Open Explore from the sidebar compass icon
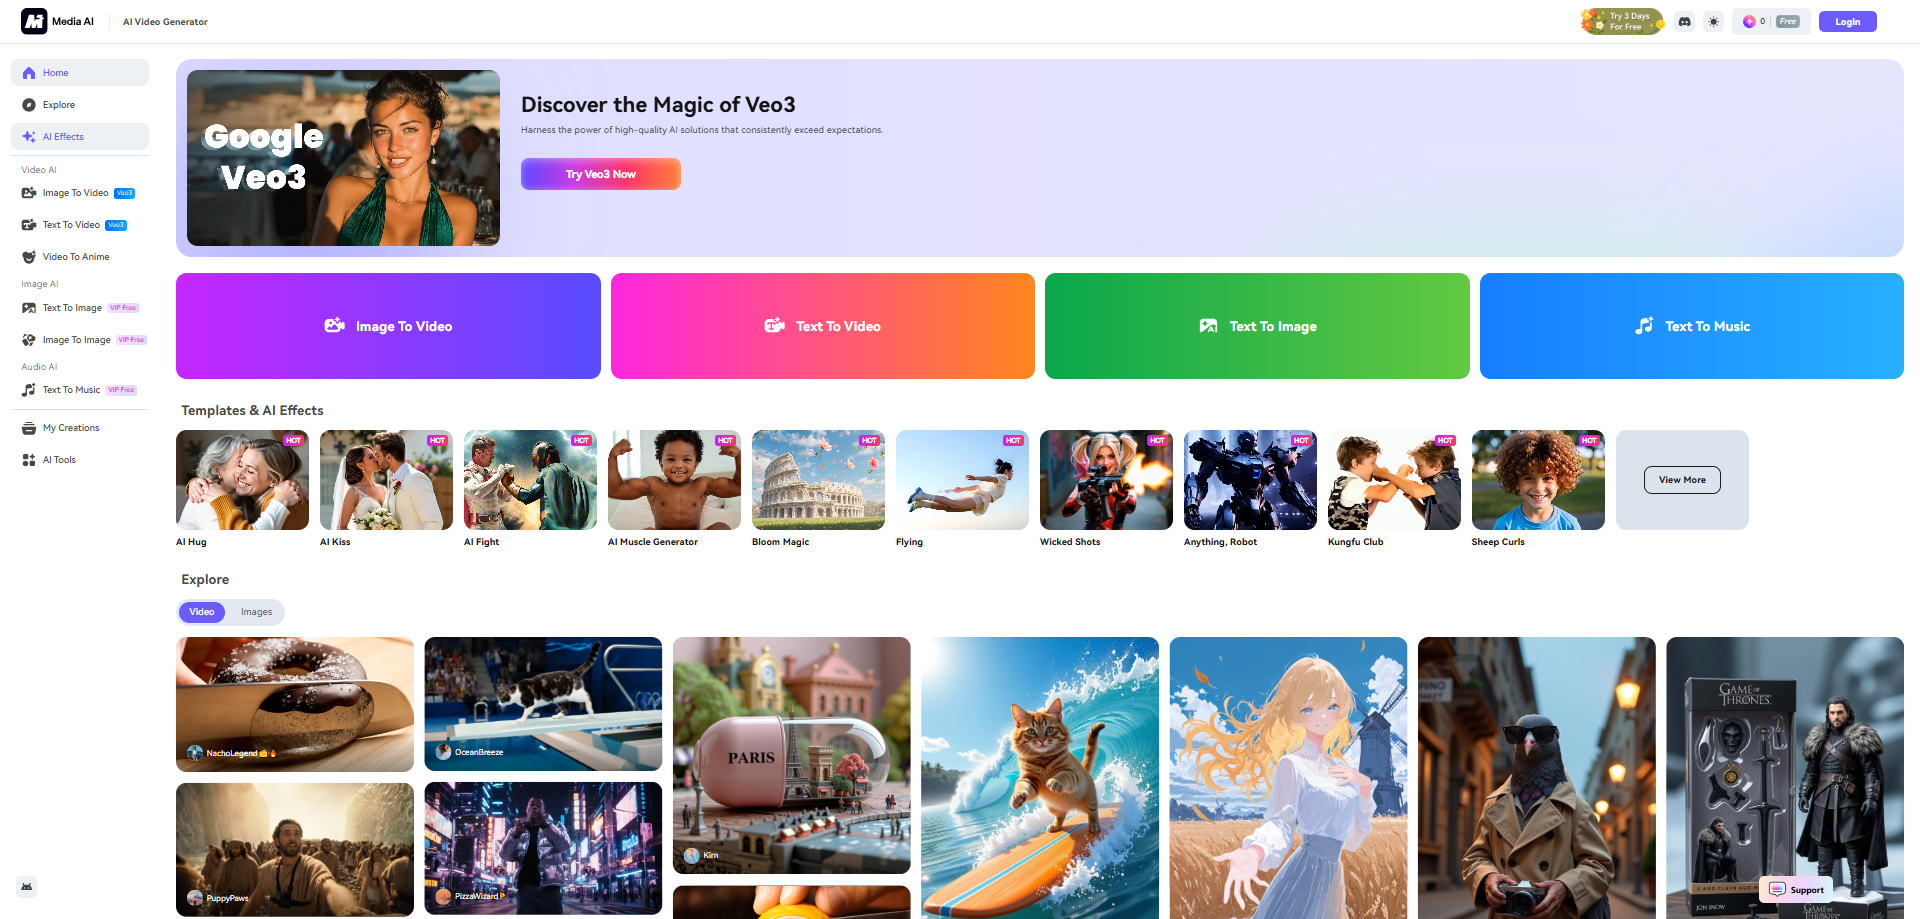This screenshot has height=919, width=1920. coord(29,105)
